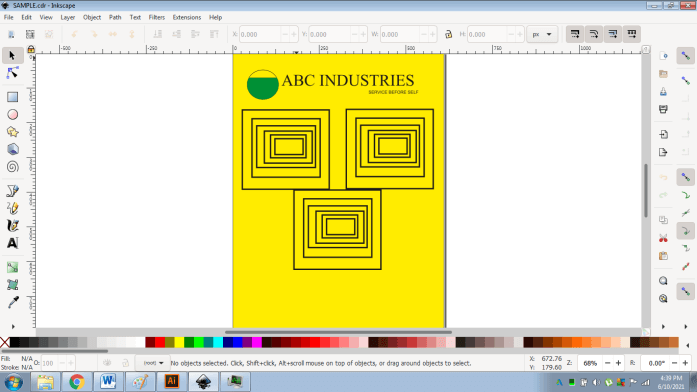Select the Mesh gradient tool
Viewport: 697px width, 392px height.
pos(12,284)
